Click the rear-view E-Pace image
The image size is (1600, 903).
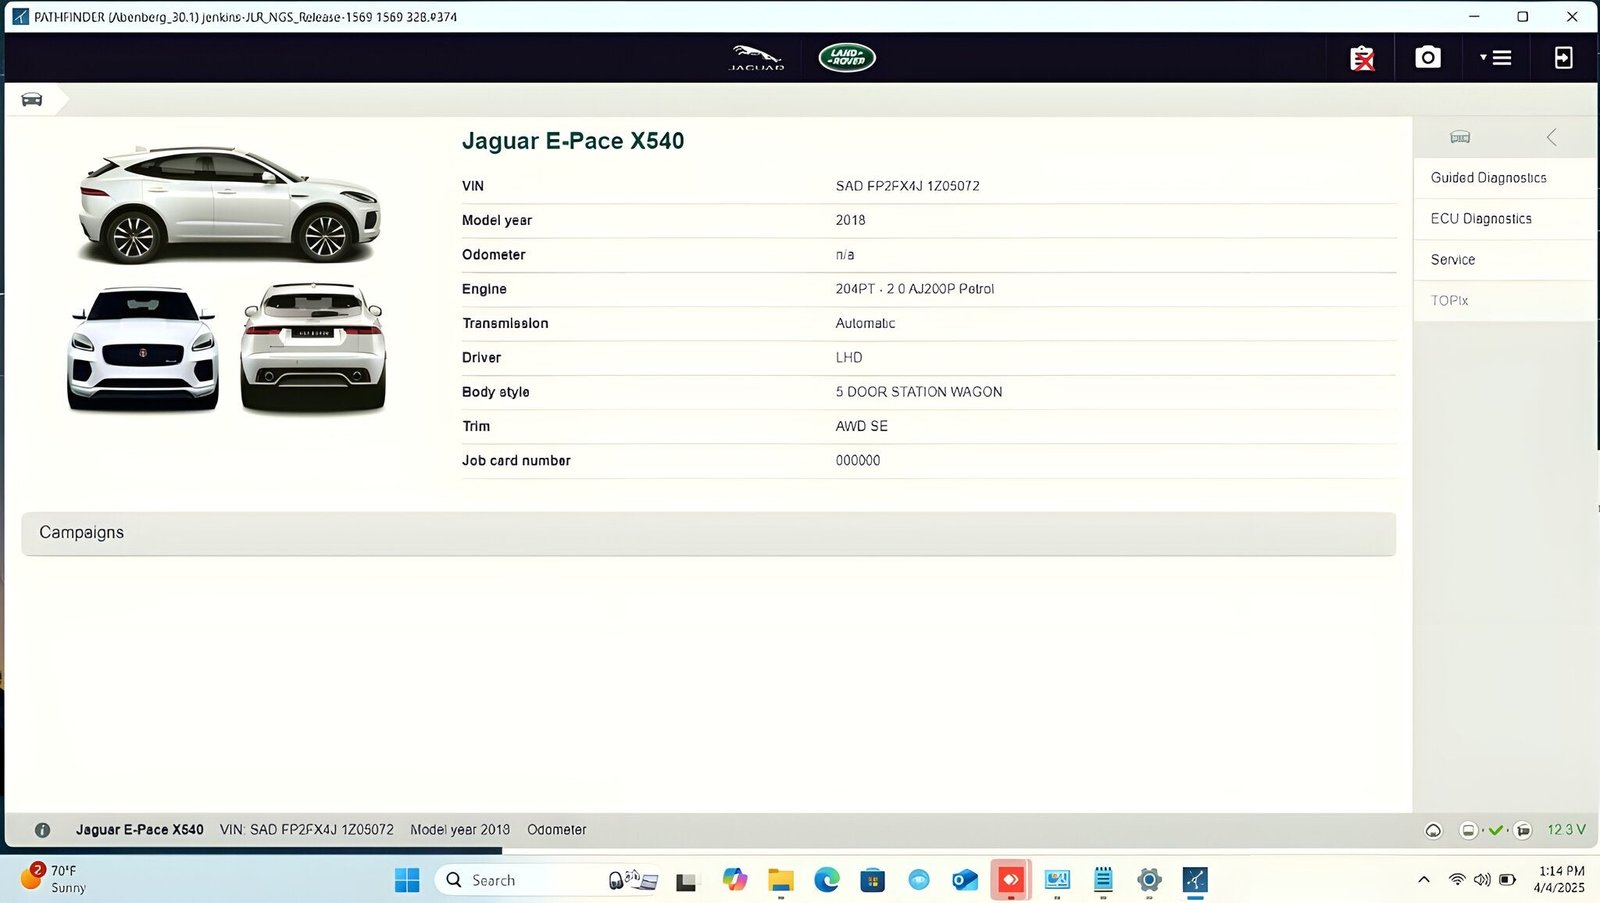pyautogui.click(x=313, y=347)
